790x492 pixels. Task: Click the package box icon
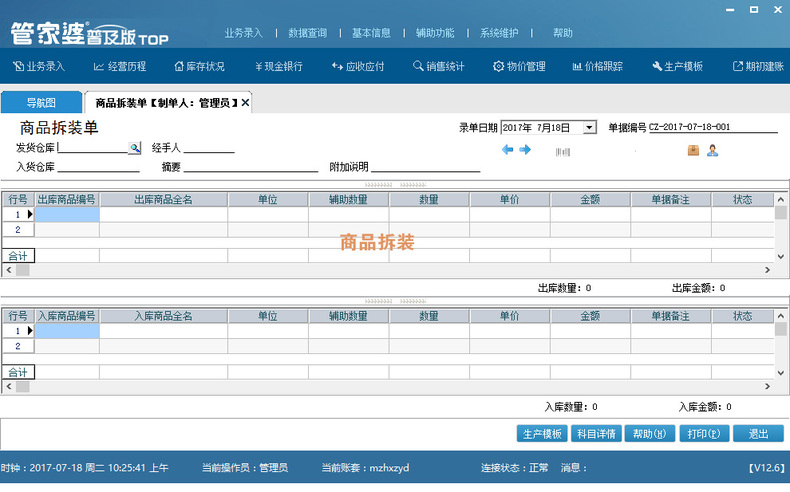click(693, 150)
